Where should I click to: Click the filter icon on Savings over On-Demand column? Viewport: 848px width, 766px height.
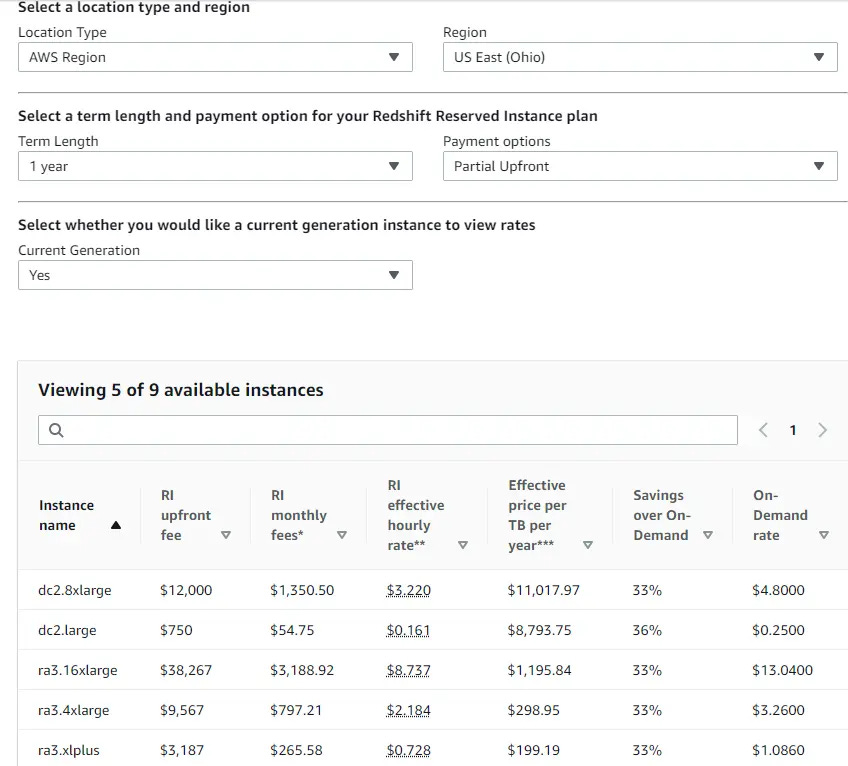click(708, 535)
